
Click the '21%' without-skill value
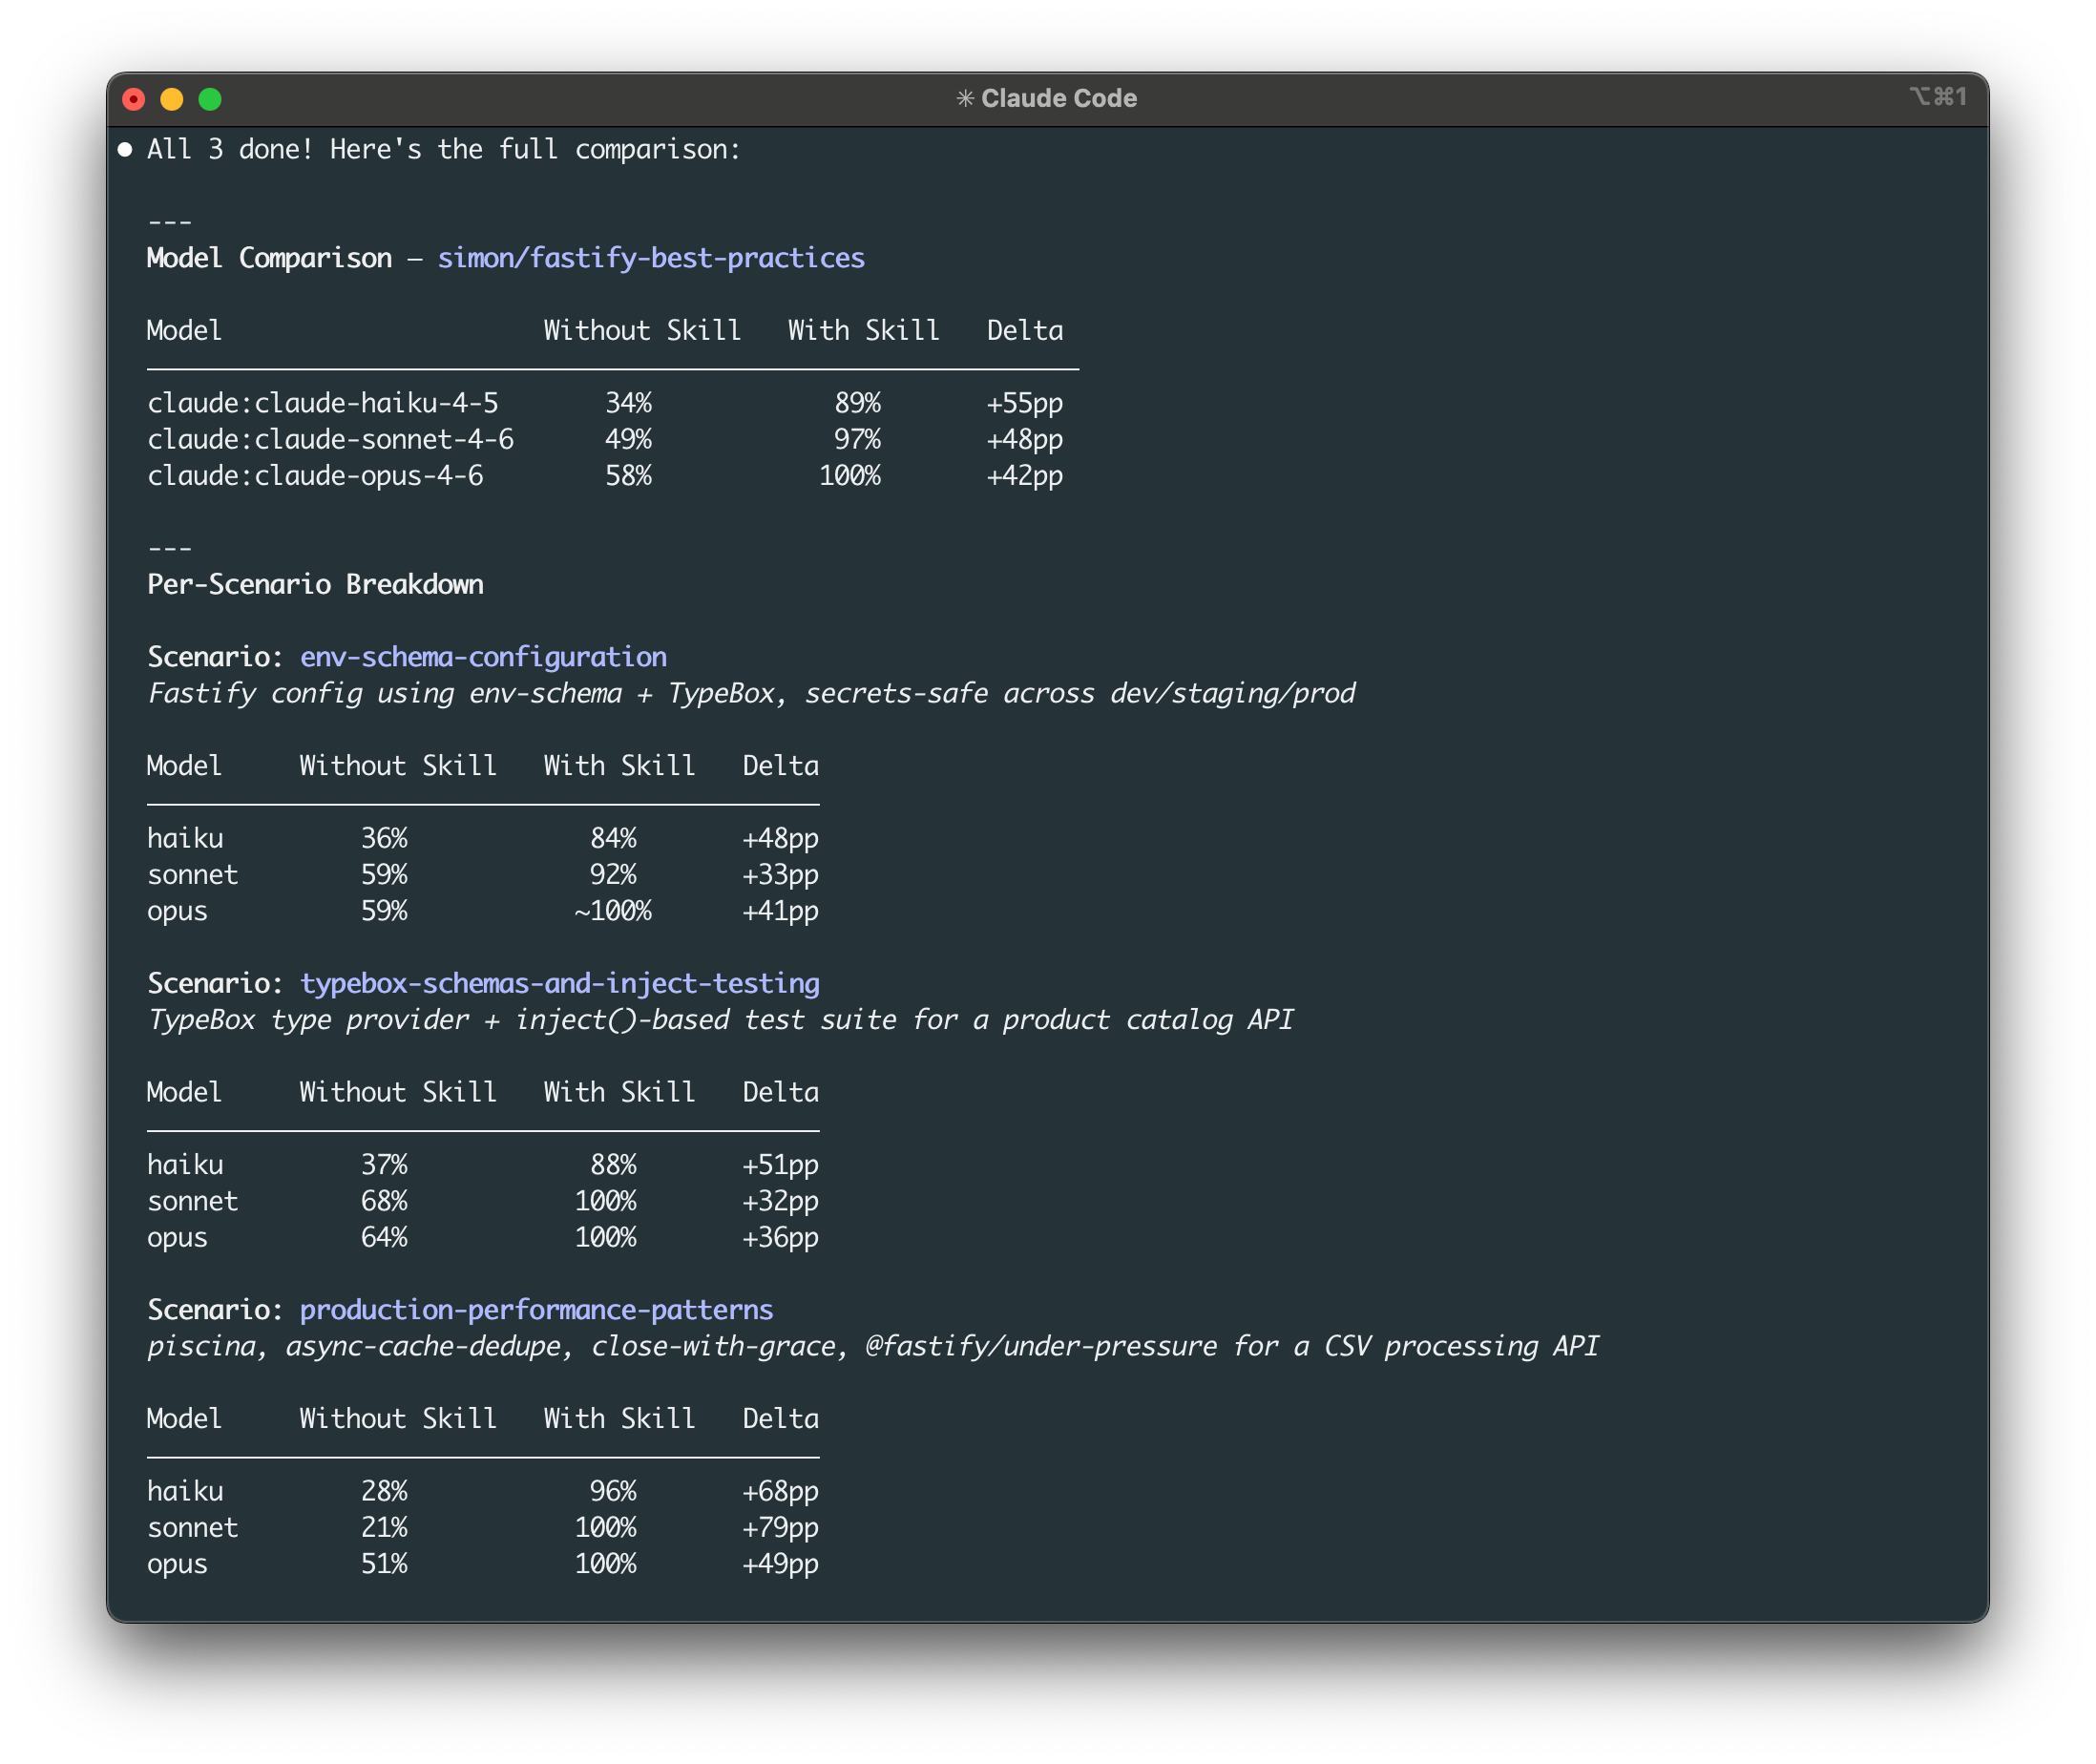point(384,1527)
